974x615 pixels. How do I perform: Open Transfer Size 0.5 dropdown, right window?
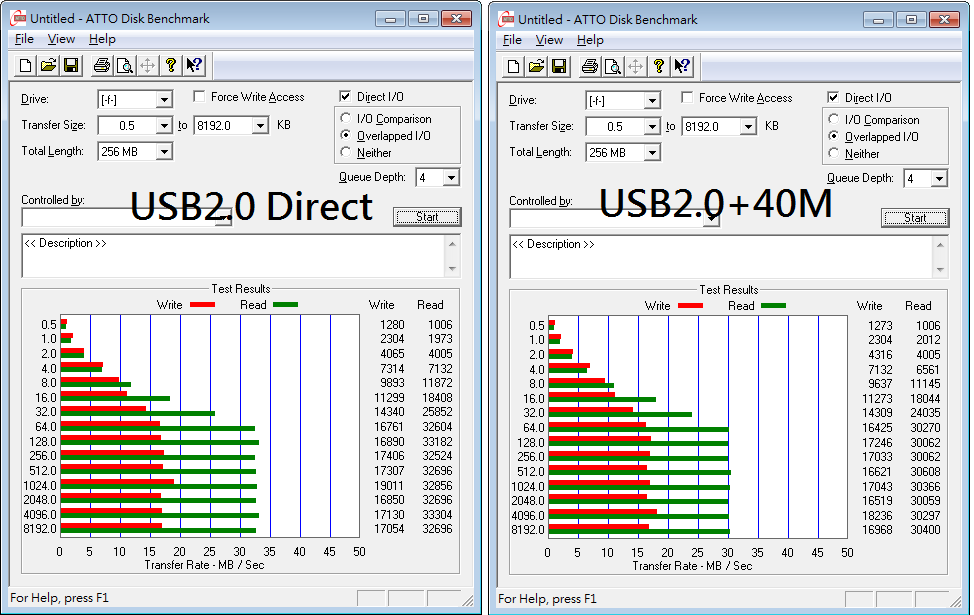pyautogui.click(x=652, y=127)
